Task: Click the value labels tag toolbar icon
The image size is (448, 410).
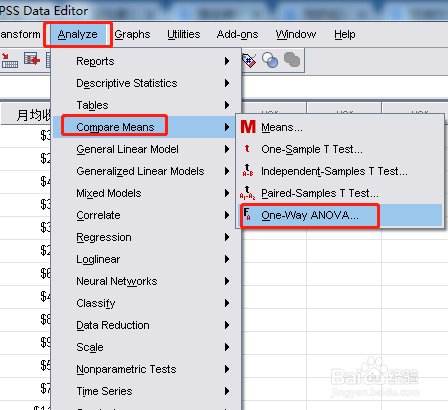Action: 249,61
